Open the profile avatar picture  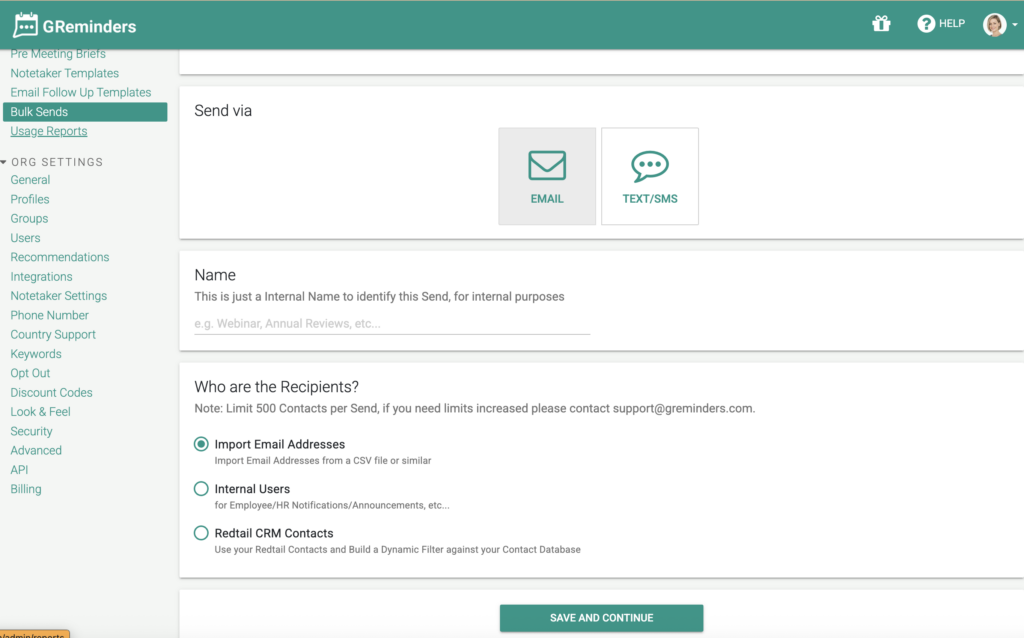pos(993,23)
